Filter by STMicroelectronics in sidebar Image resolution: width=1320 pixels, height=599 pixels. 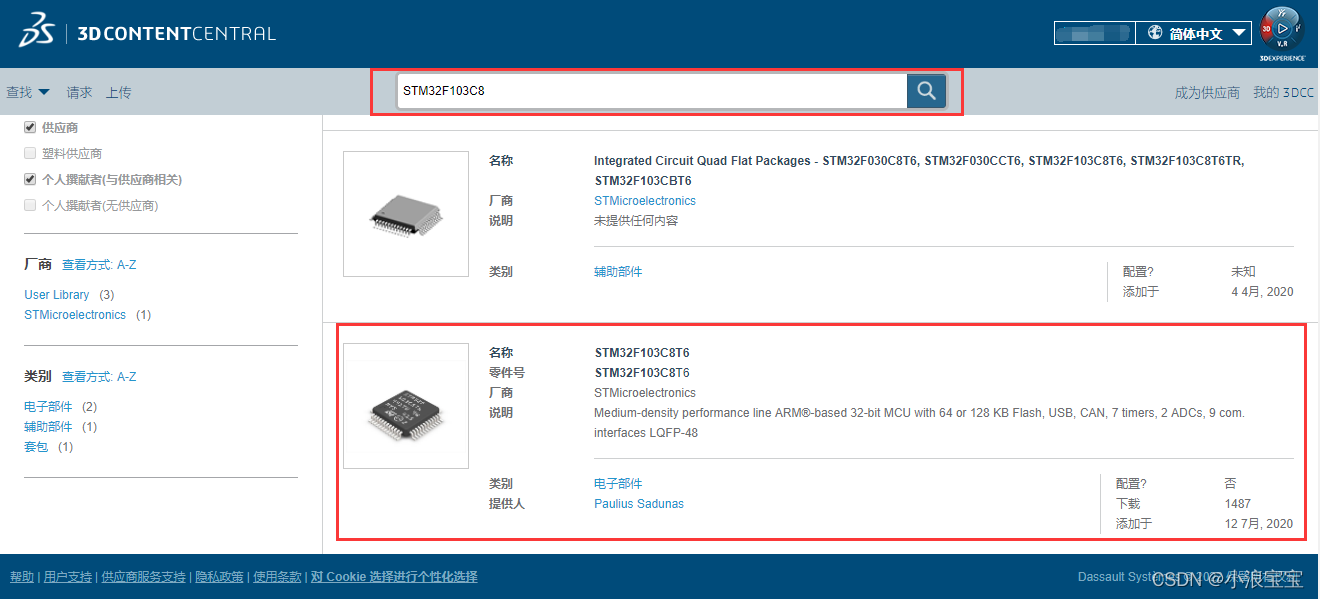click(75, 315)
